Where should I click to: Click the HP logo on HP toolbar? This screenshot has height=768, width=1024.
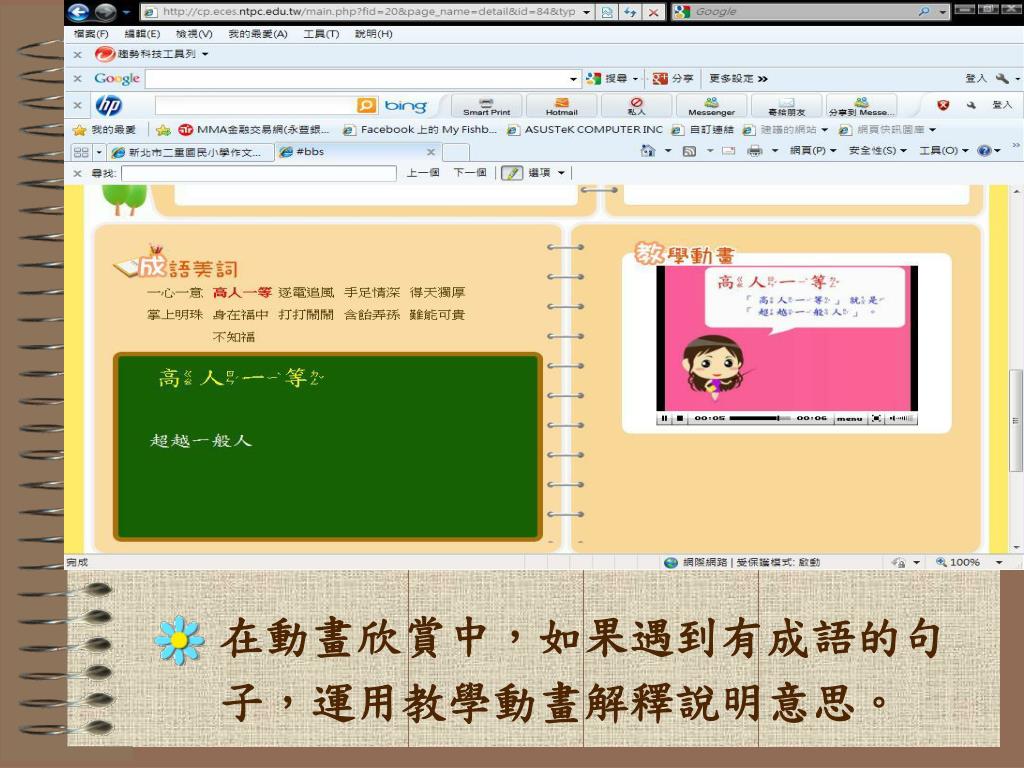click(108, 105)
